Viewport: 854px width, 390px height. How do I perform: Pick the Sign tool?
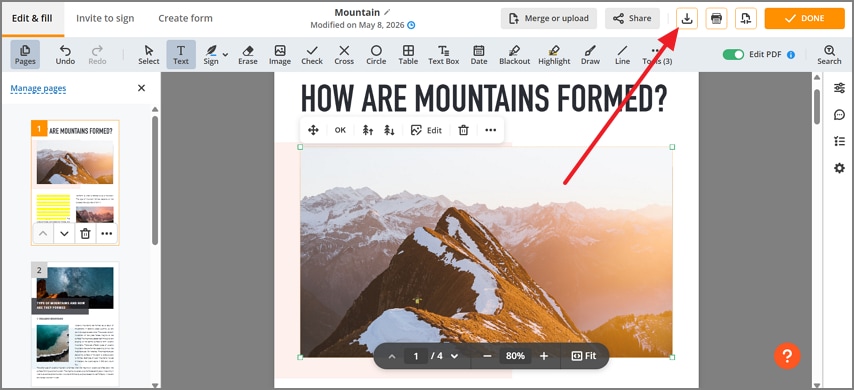[x=211, y=54]
